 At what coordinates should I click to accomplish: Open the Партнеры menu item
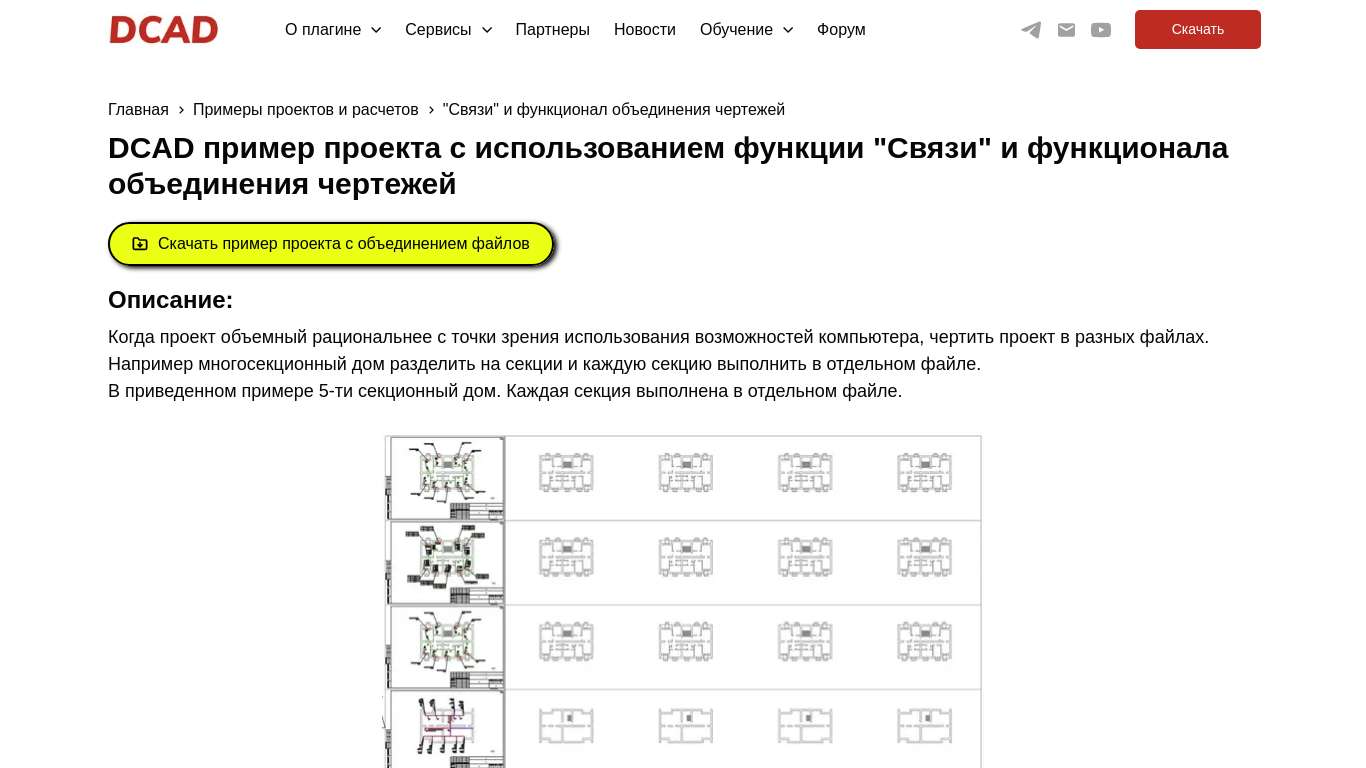[x=552, y=30]
